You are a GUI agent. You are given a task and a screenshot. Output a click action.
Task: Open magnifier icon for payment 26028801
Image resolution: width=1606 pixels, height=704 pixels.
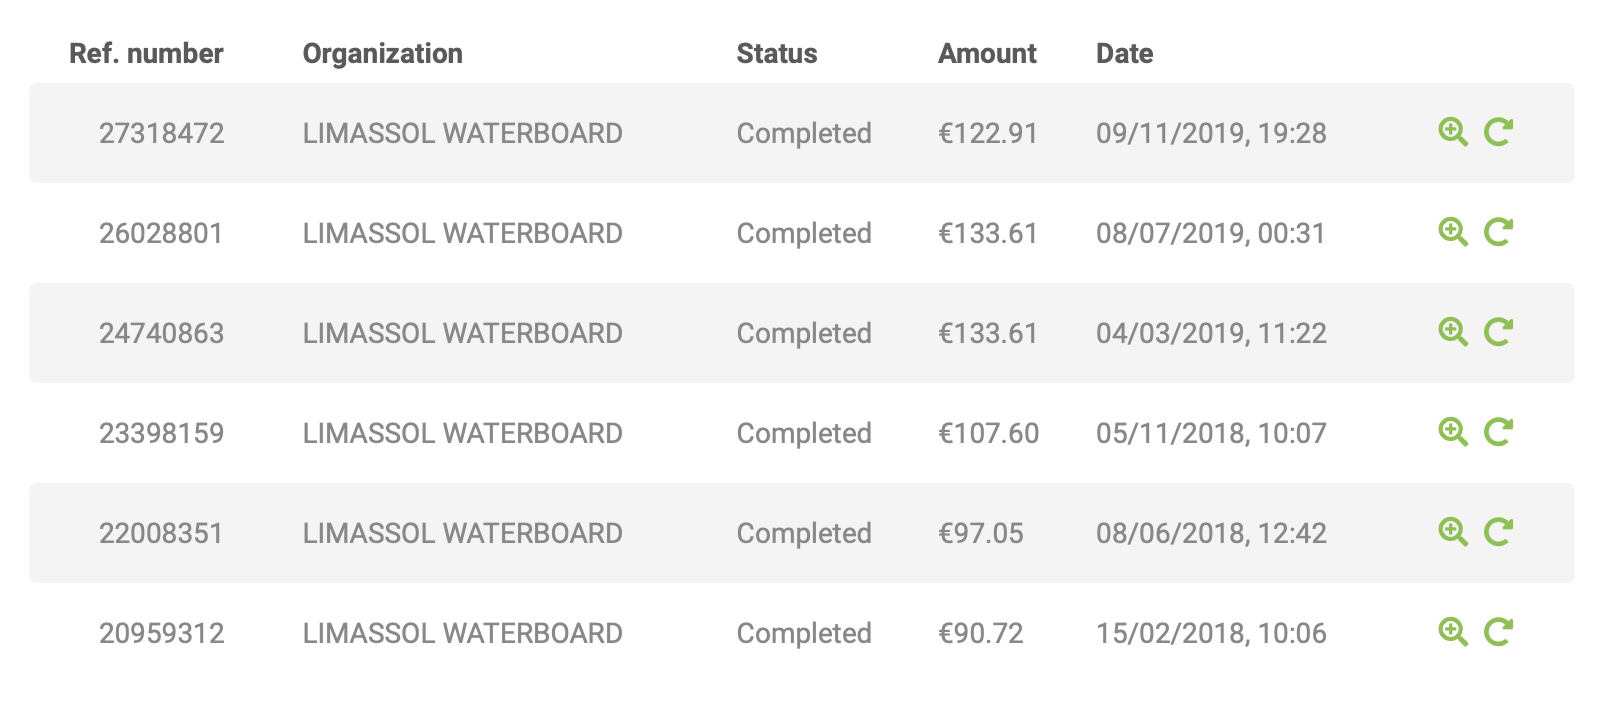(x=1453, y=232)
